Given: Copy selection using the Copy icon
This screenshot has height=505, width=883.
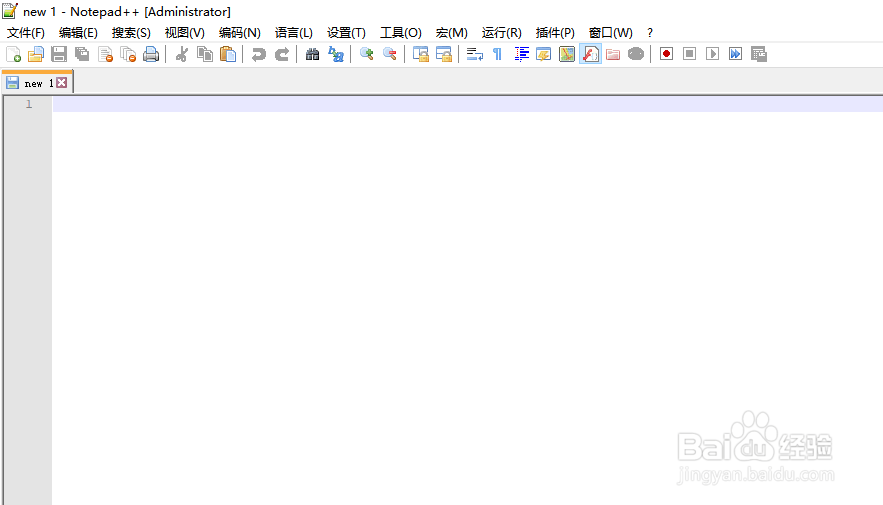Looking at the screenshot, I should pos(204,54).
